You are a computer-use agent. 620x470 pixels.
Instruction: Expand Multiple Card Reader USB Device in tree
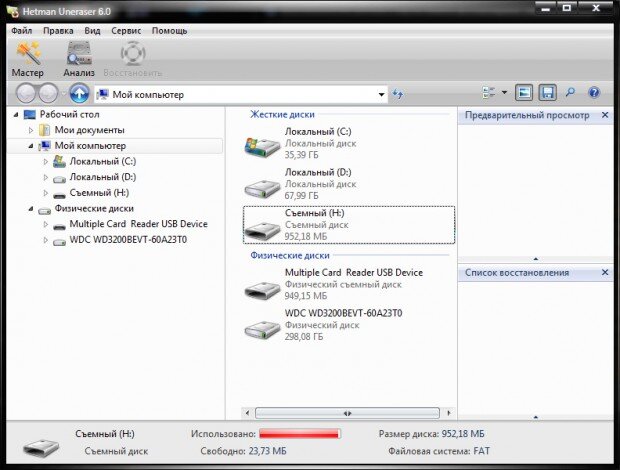point(45,224)
